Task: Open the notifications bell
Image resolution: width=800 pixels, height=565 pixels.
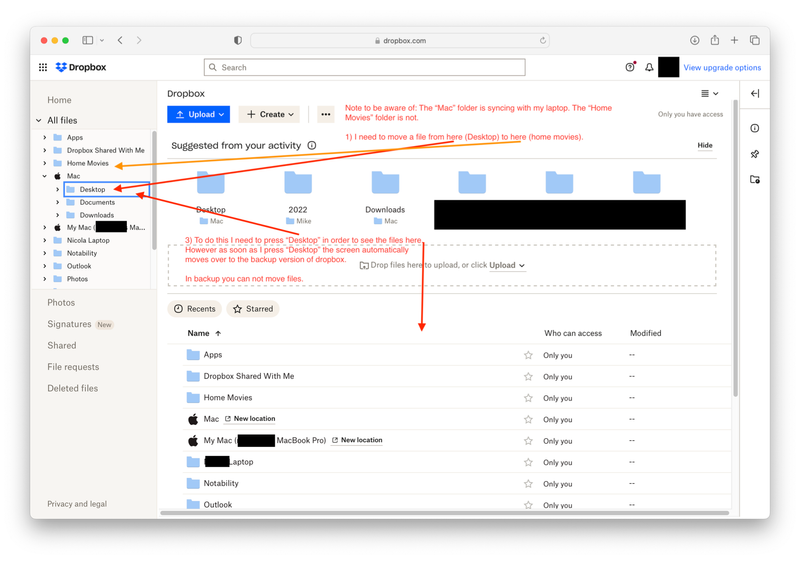Action: (649, 67)
